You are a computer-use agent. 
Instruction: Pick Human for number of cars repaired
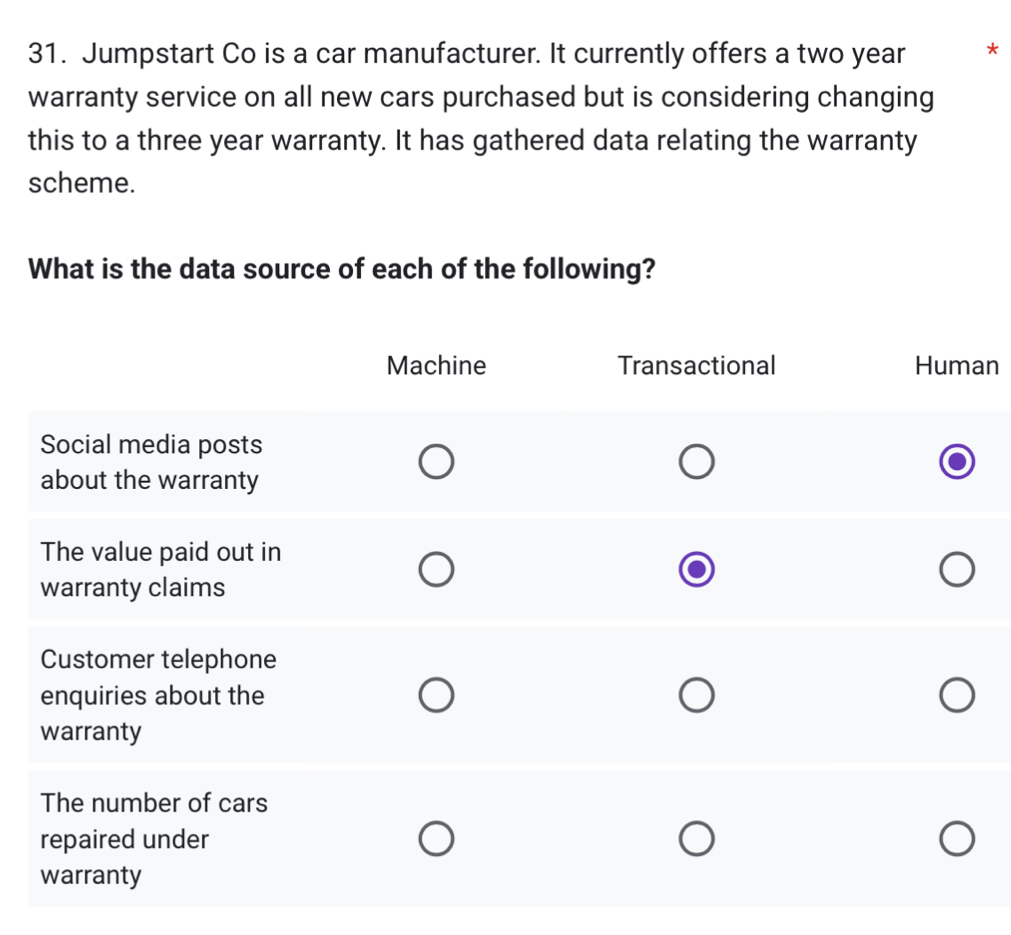956,839
